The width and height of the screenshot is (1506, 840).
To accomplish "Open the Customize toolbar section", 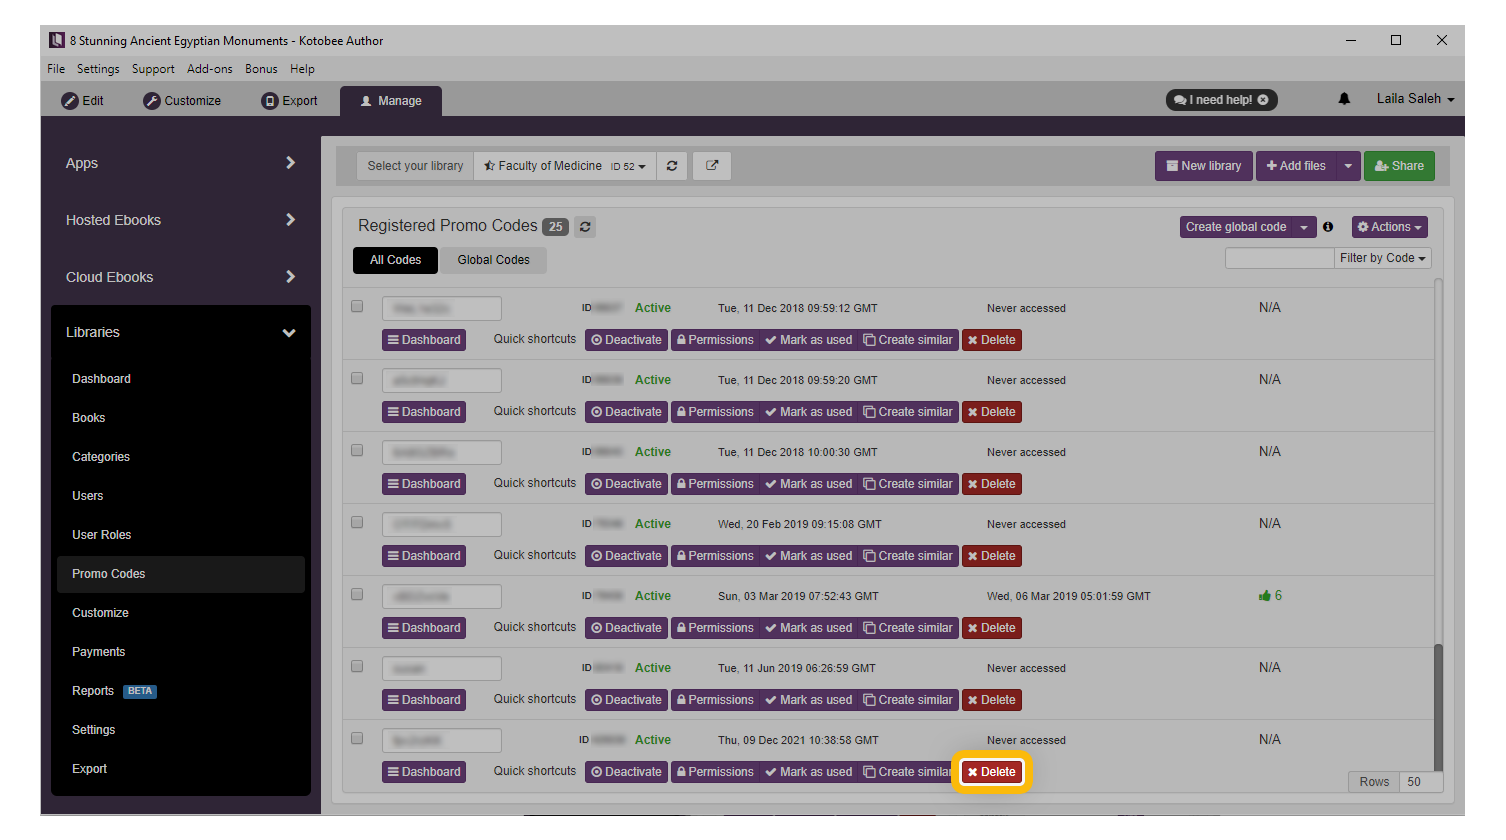I will point(182,101).
